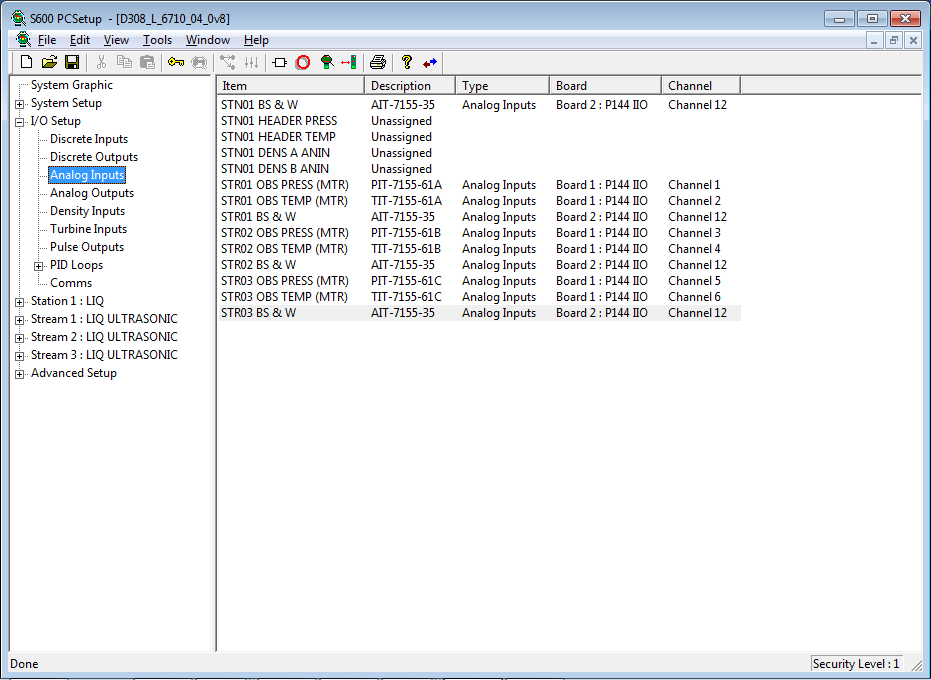This screenshot has width=931, height=680.
Task: Restore the inner document window
Action: (894, 40)
